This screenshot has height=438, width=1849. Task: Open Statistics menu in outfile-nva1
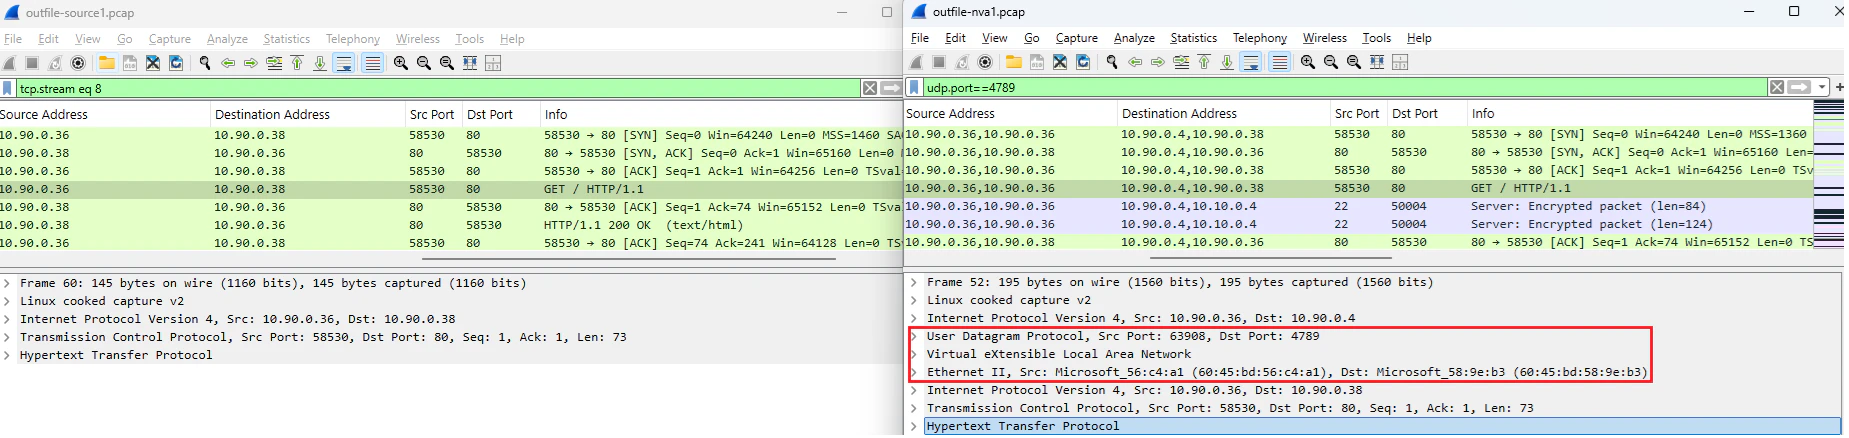coord(1193,38)
